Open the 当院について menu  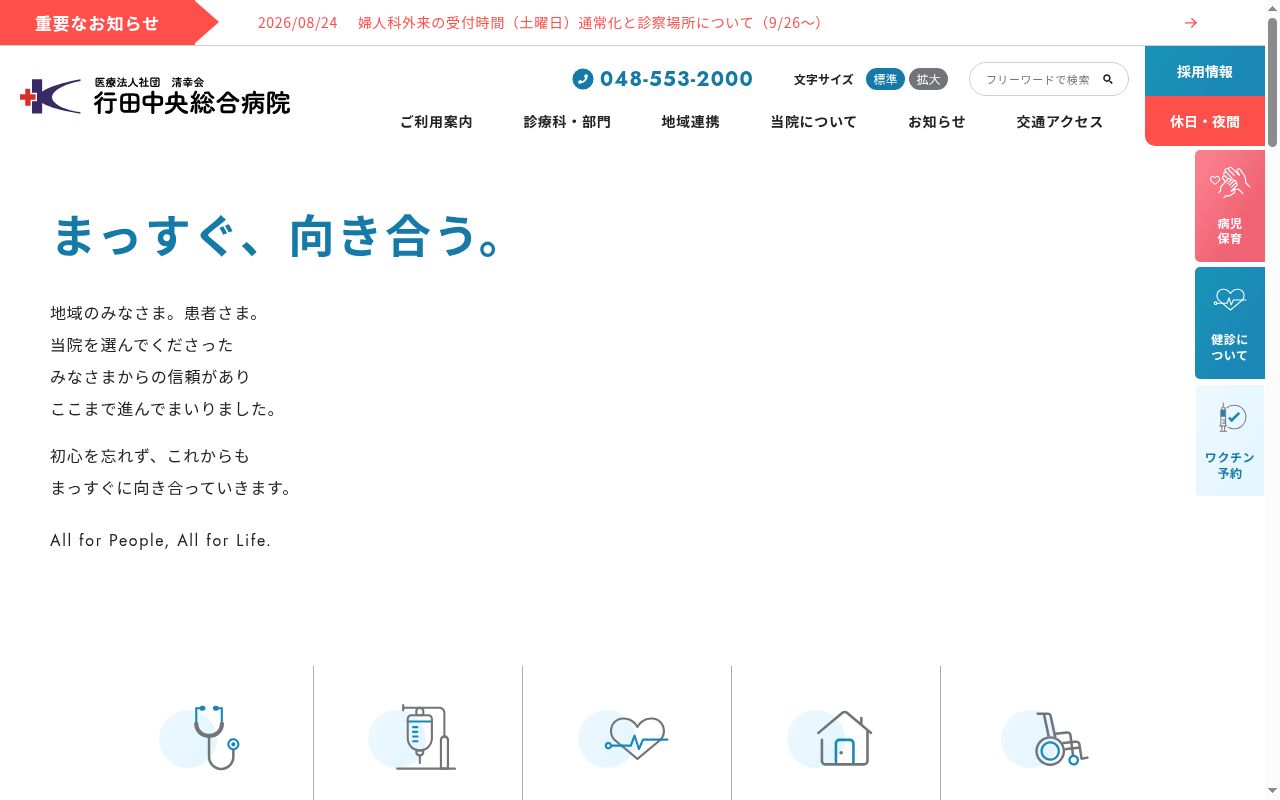pos(813,122)
